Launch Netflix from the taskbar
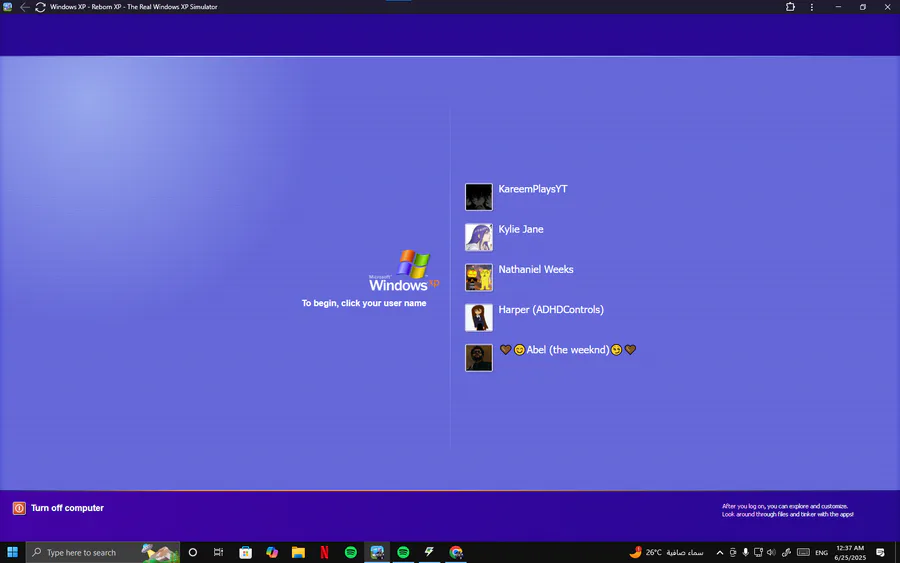 click(x=324, y=552)
